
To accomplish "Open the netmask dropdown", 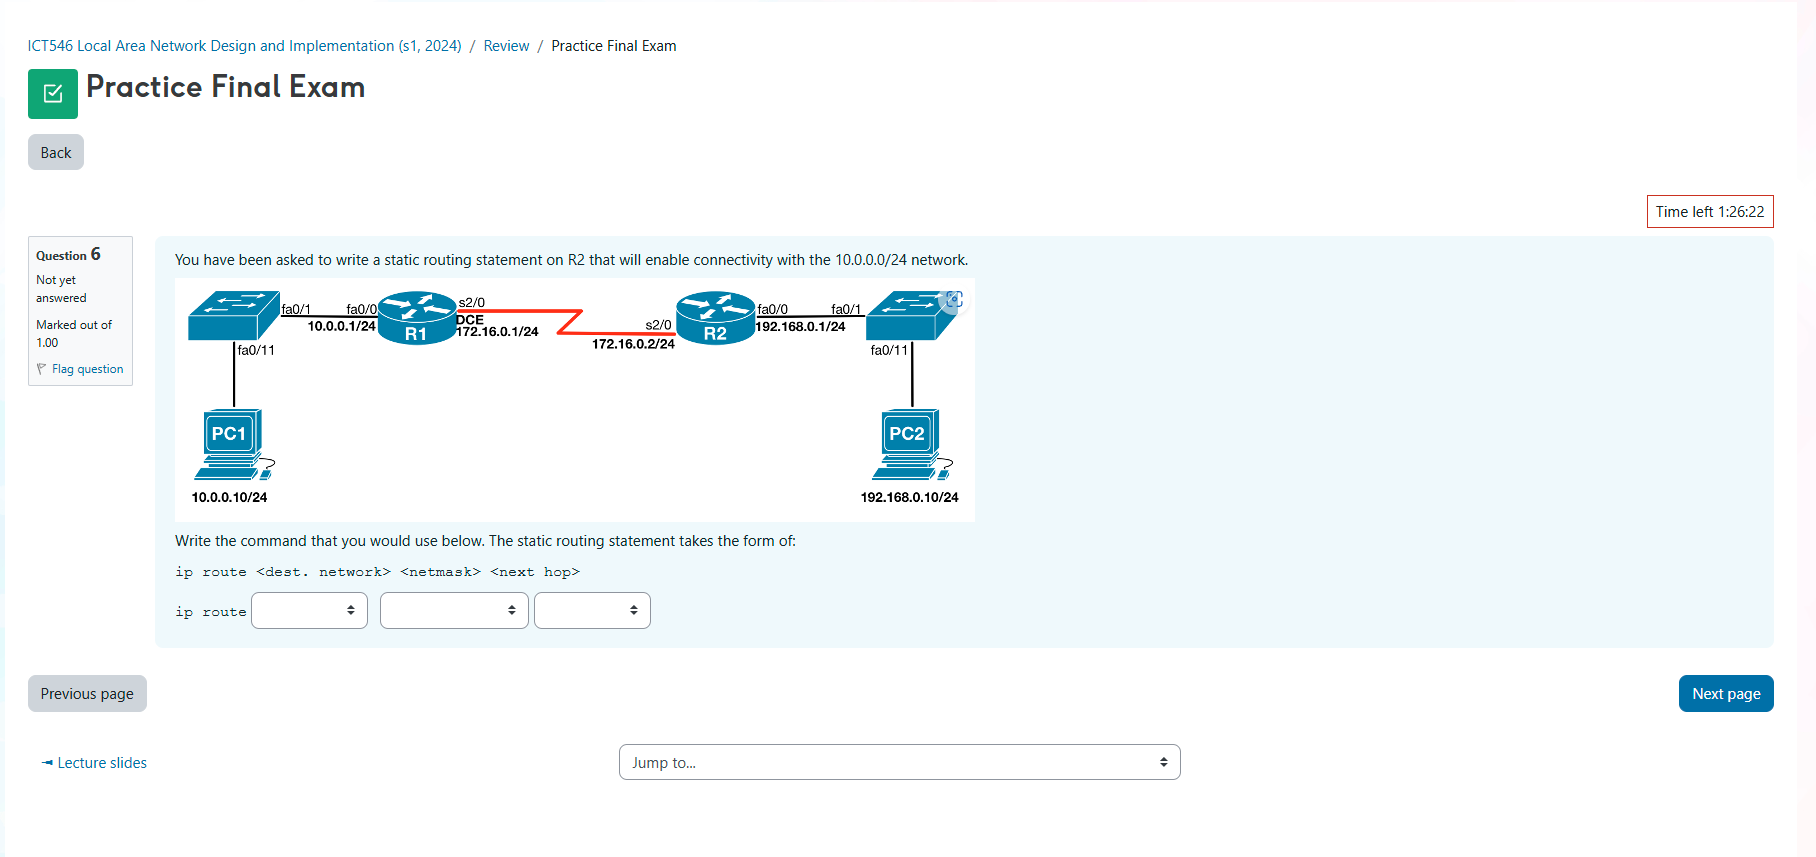I will pyautogui.click(x=454, y=610).
